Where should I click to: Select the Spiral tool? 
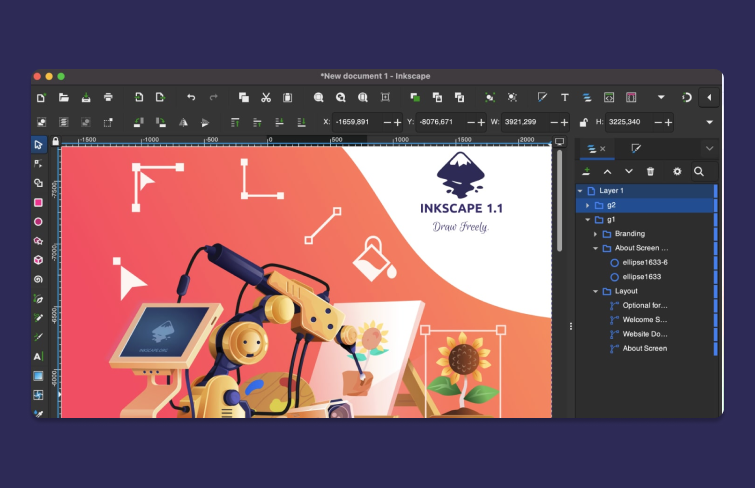[x=38, y=279]
